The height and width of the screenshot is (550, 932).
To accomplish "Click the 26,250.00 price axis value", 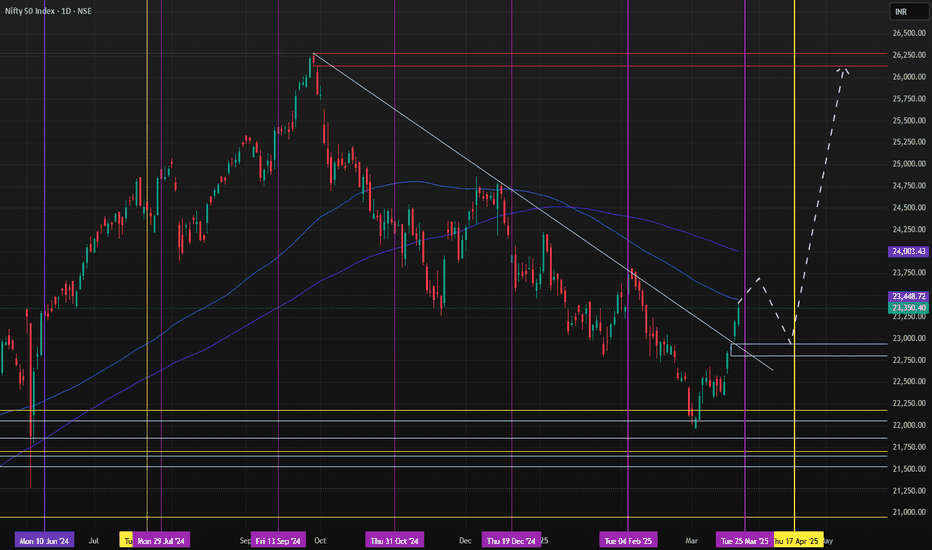I will pos(909,55).
